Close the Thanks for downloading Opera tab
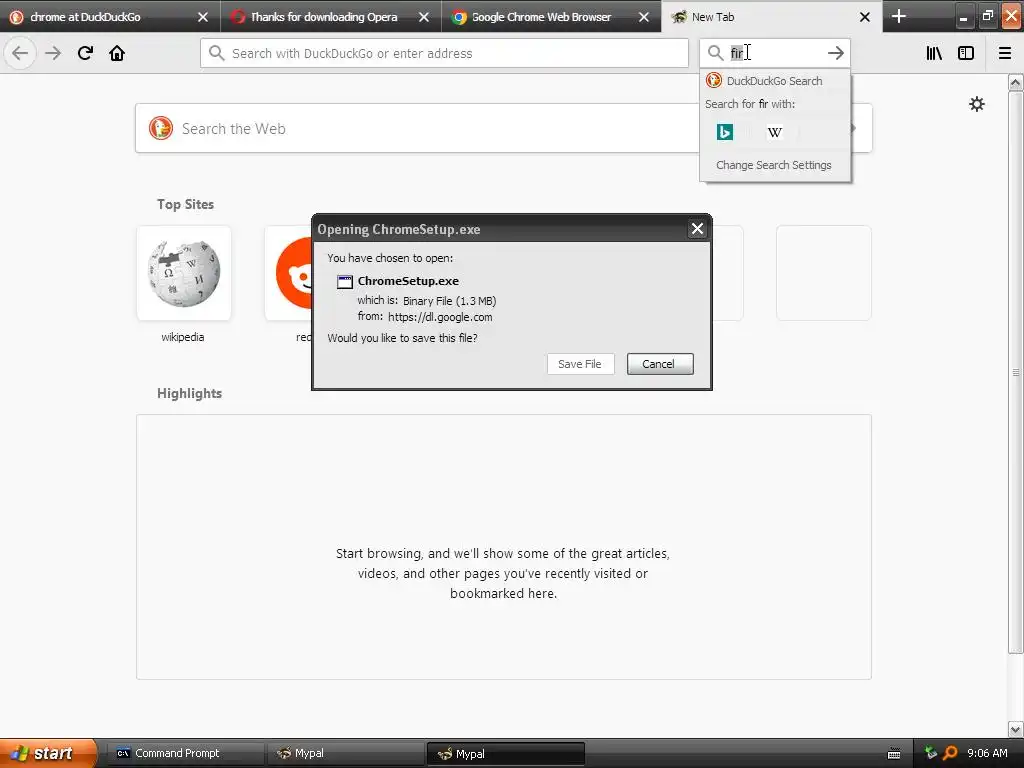 [424, 17]
